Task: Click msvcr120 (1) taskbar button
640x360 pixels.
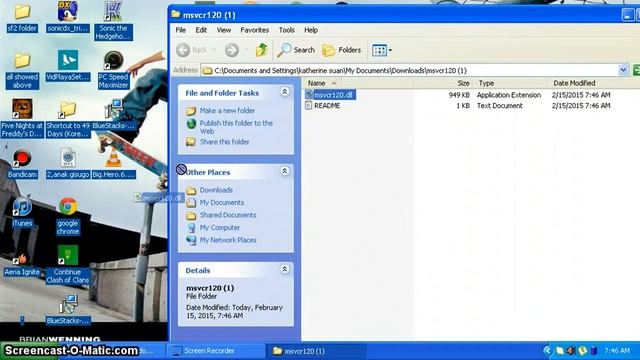Action: click(x=316, y=351)
